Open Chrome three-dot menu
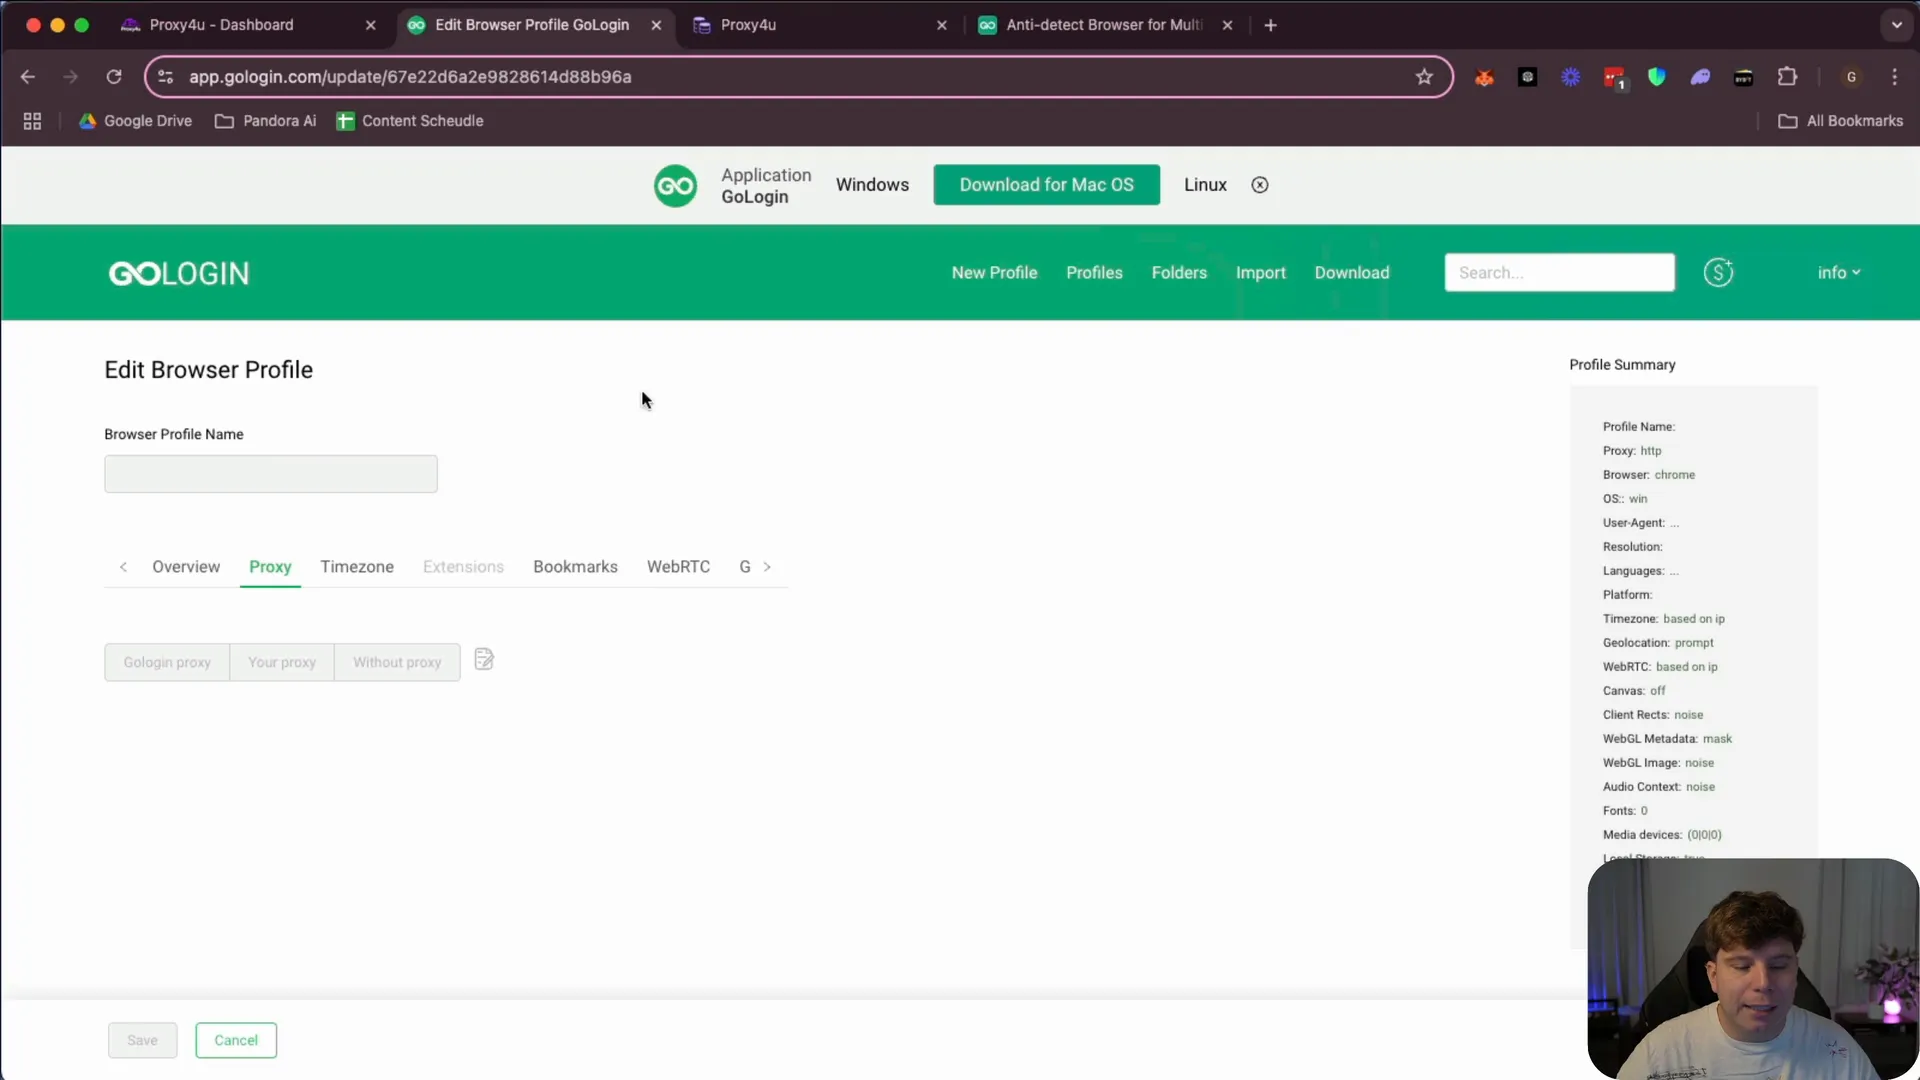 [x=1895, y=77]
